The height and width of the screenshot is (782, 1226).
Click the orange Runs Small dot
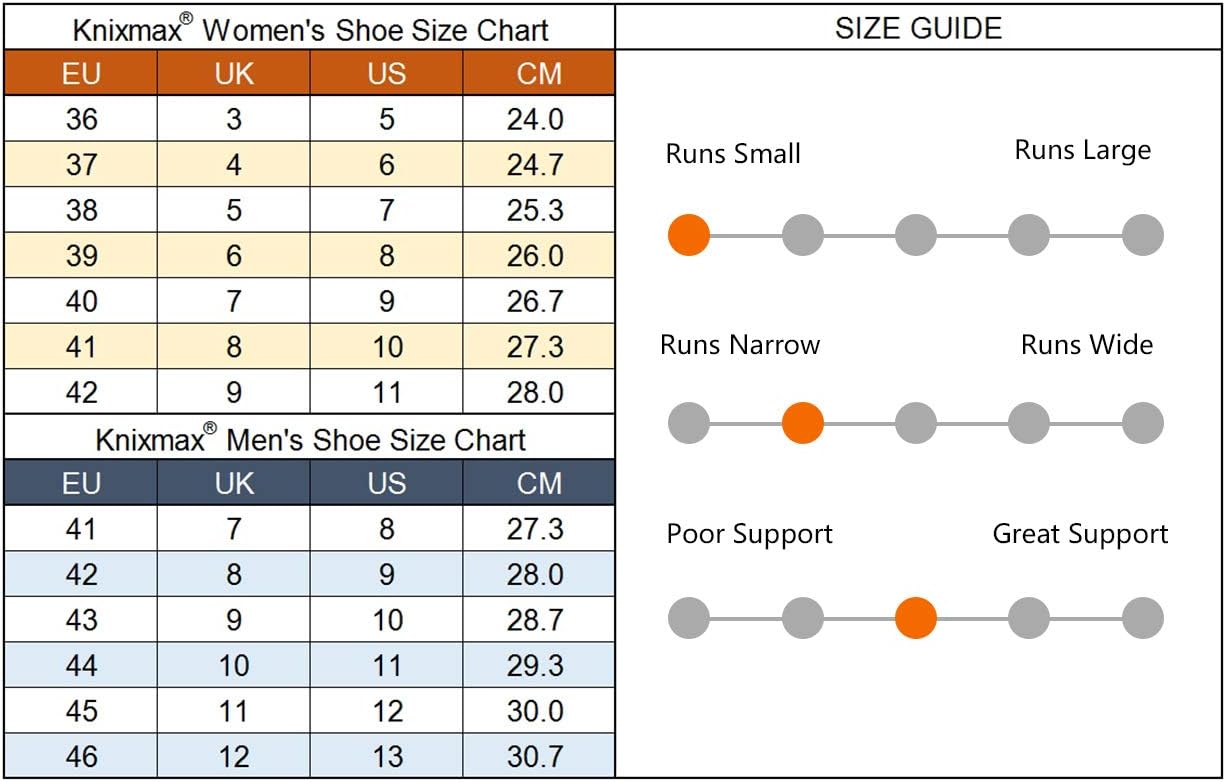pos(689,236)
